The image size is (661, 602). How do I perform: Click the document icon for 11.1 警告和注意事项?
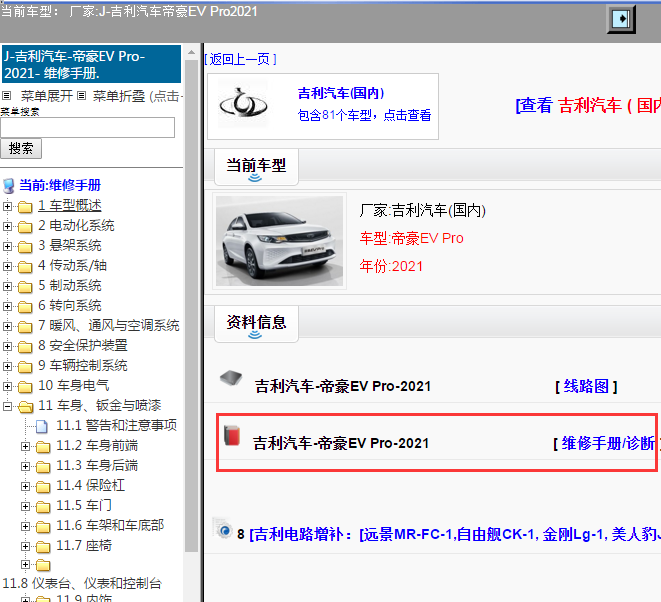[x=42, y=427]
